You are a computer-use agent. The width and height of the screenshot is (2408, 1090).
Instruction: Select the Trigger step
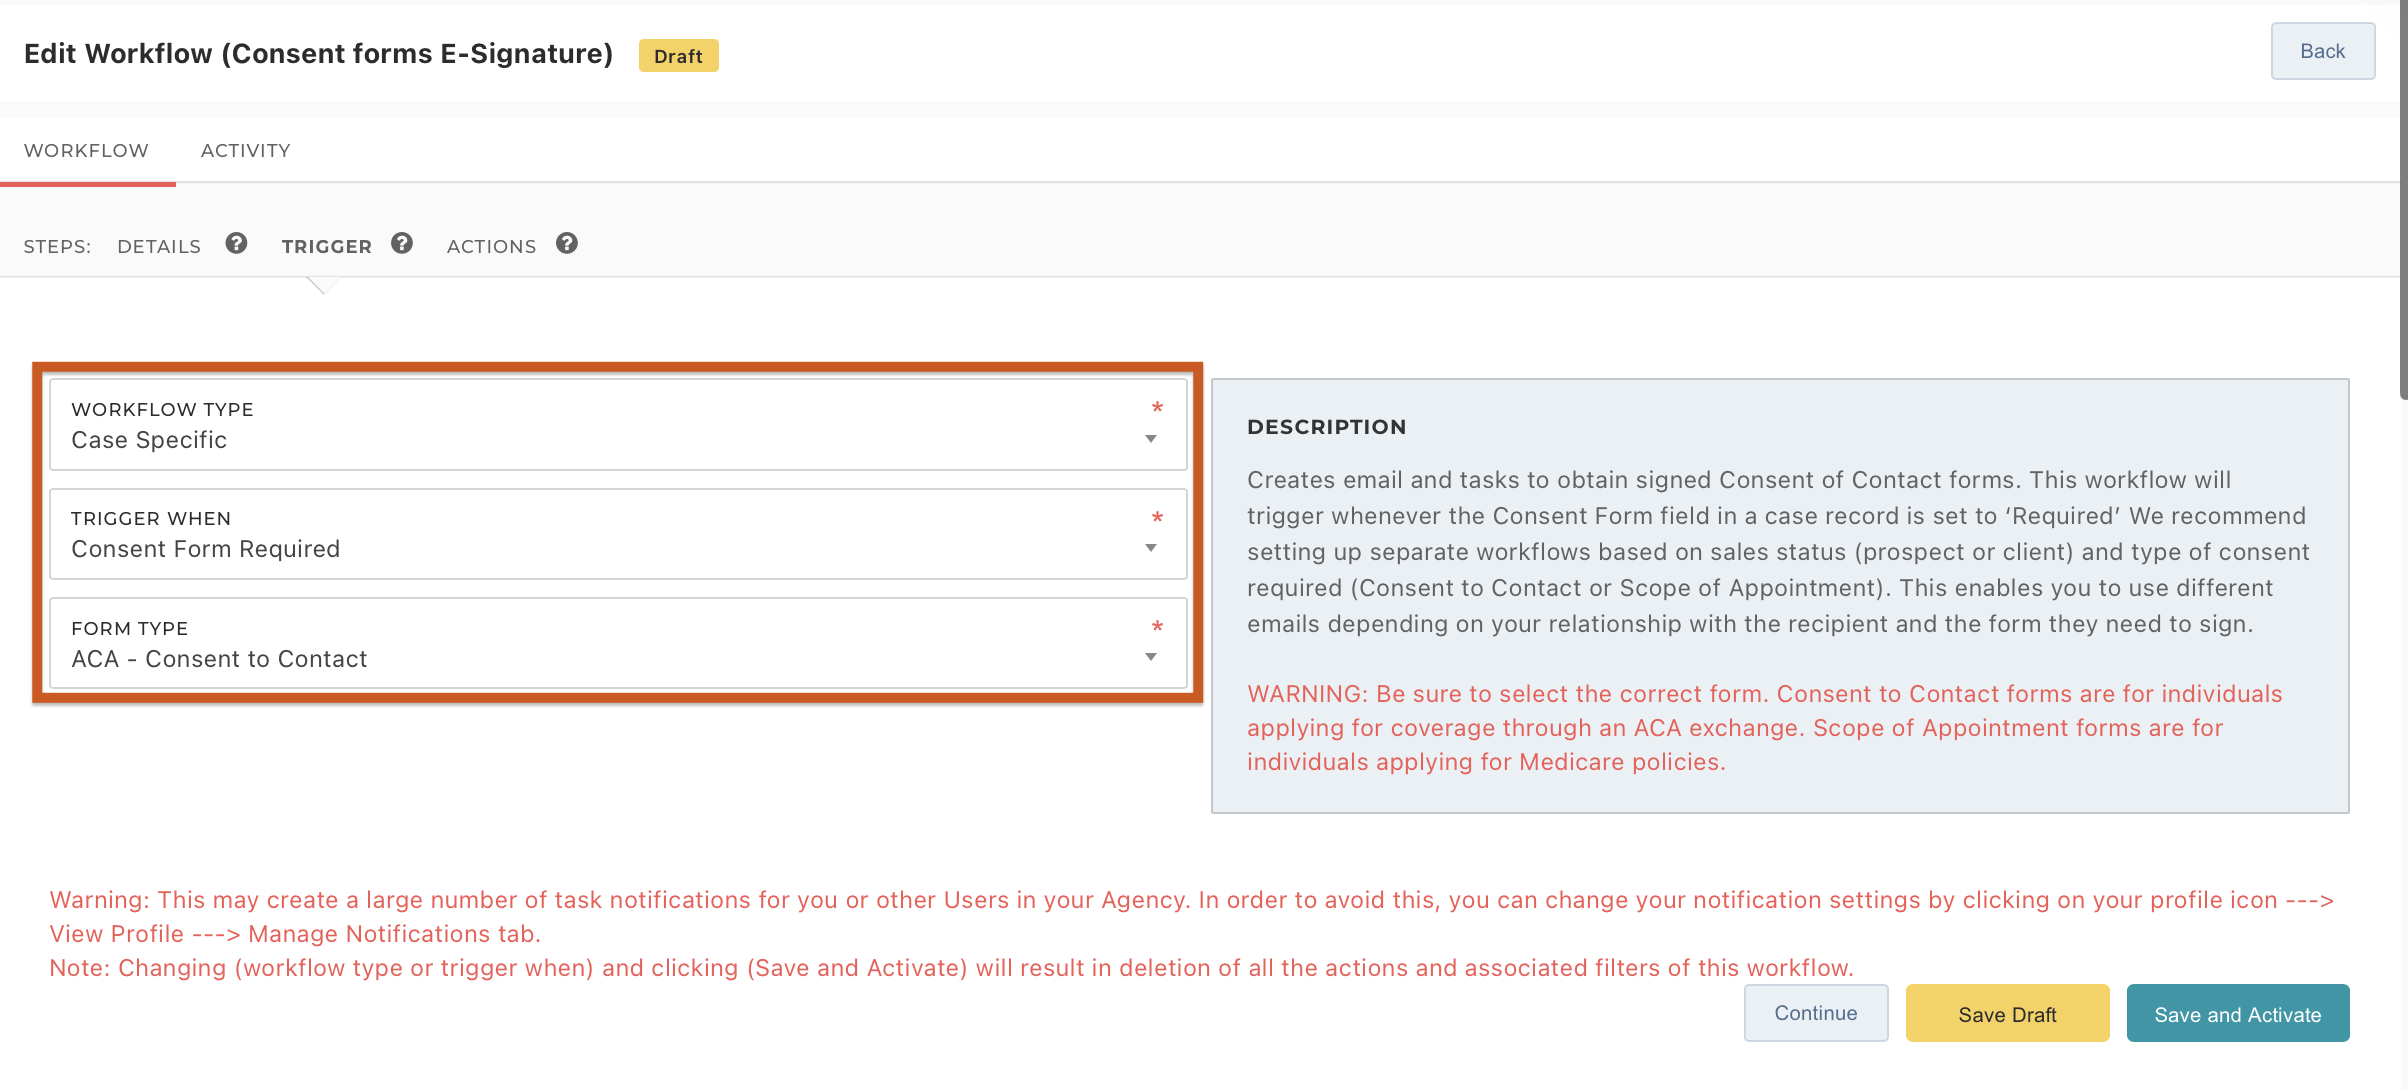pos(326,247)
